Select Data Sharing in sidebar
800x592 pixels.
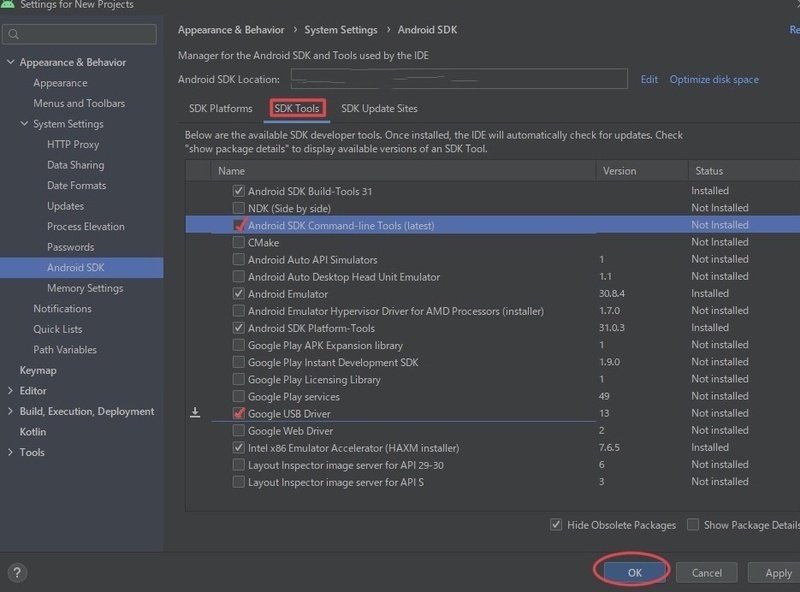pyautogui.click(x=76, y=165)
